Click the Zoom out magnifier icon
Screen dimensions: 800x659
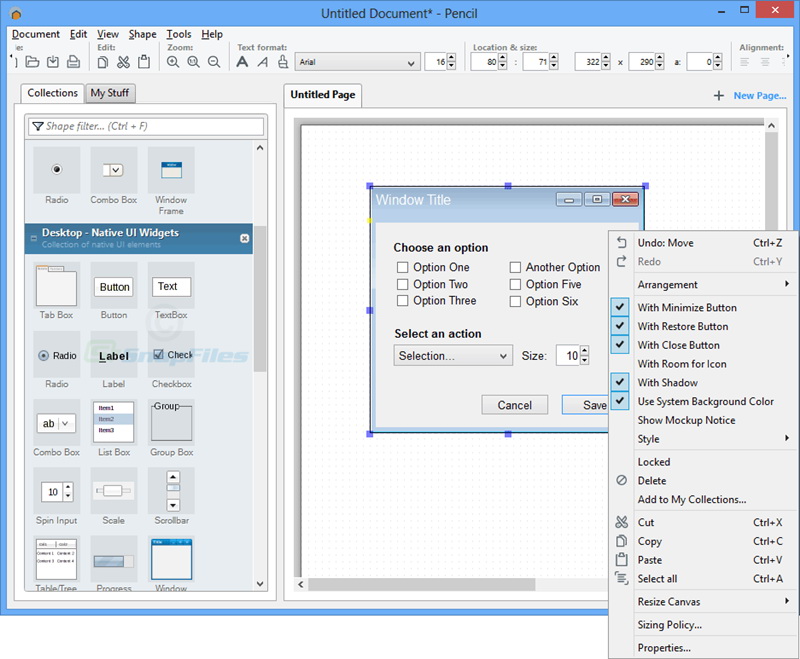214,62
